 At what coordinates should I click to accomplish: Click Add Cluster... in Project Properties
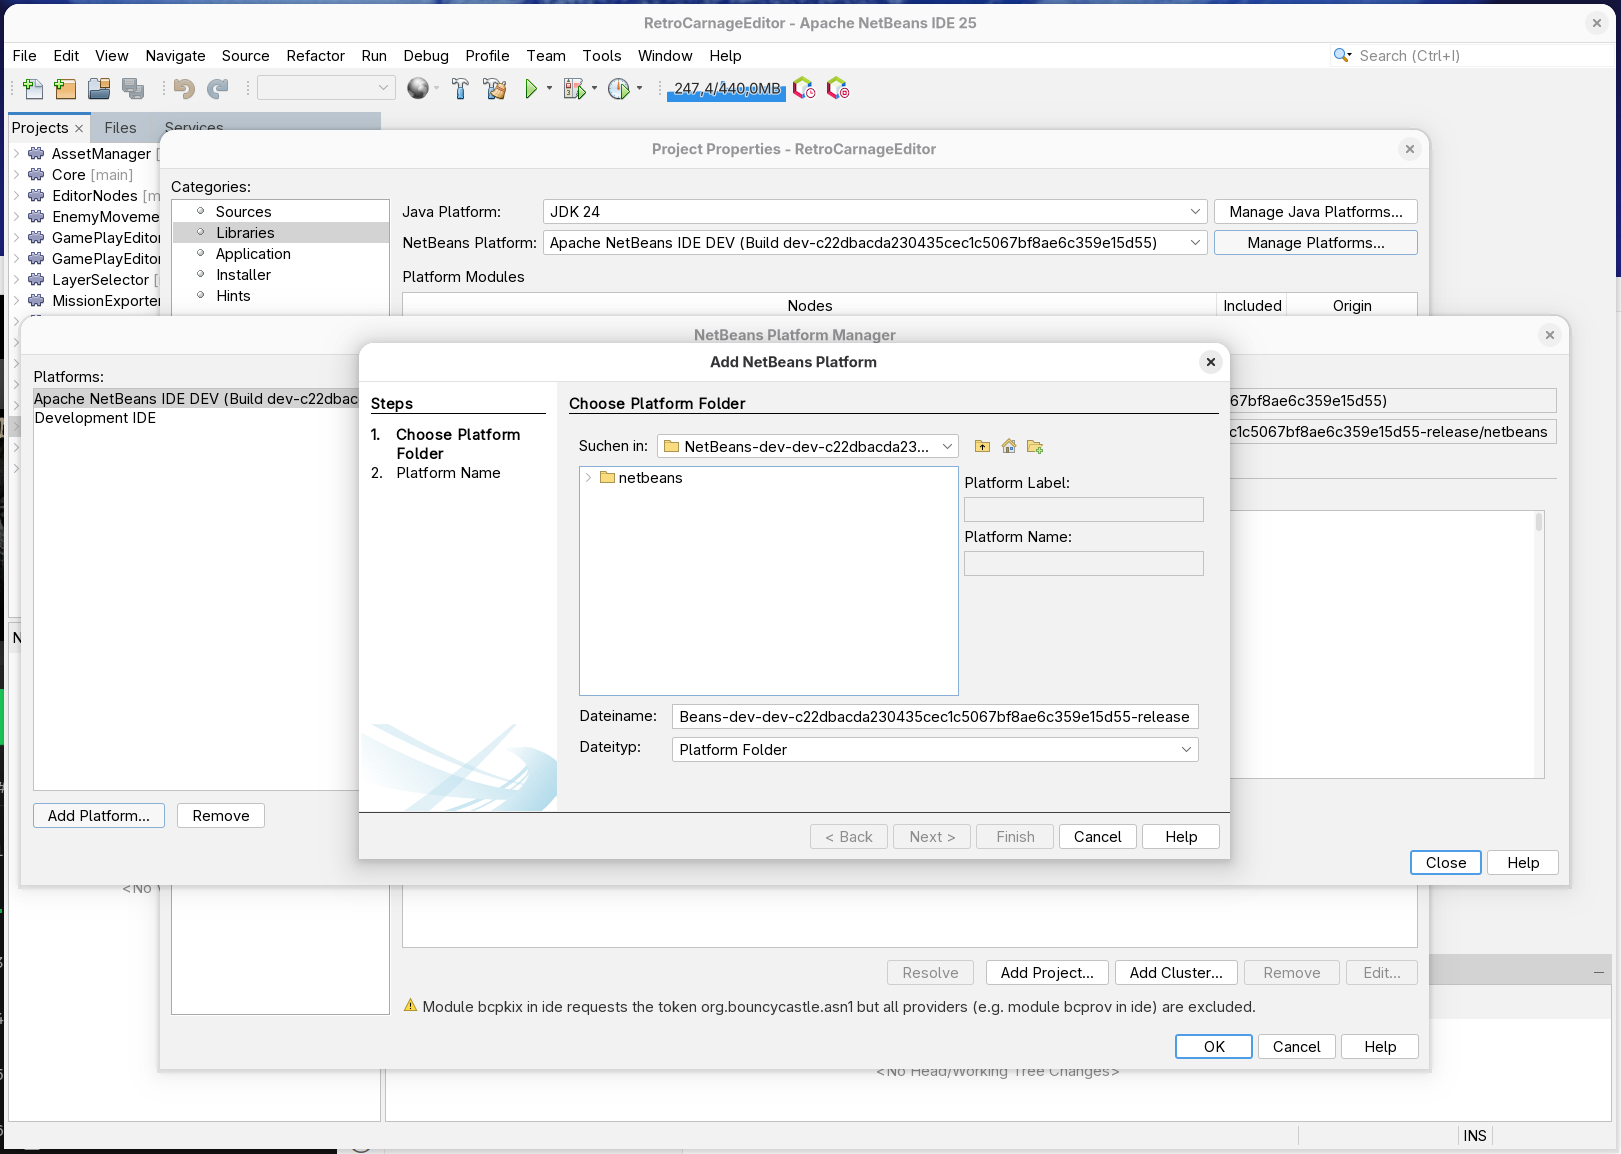[1176, 973]
